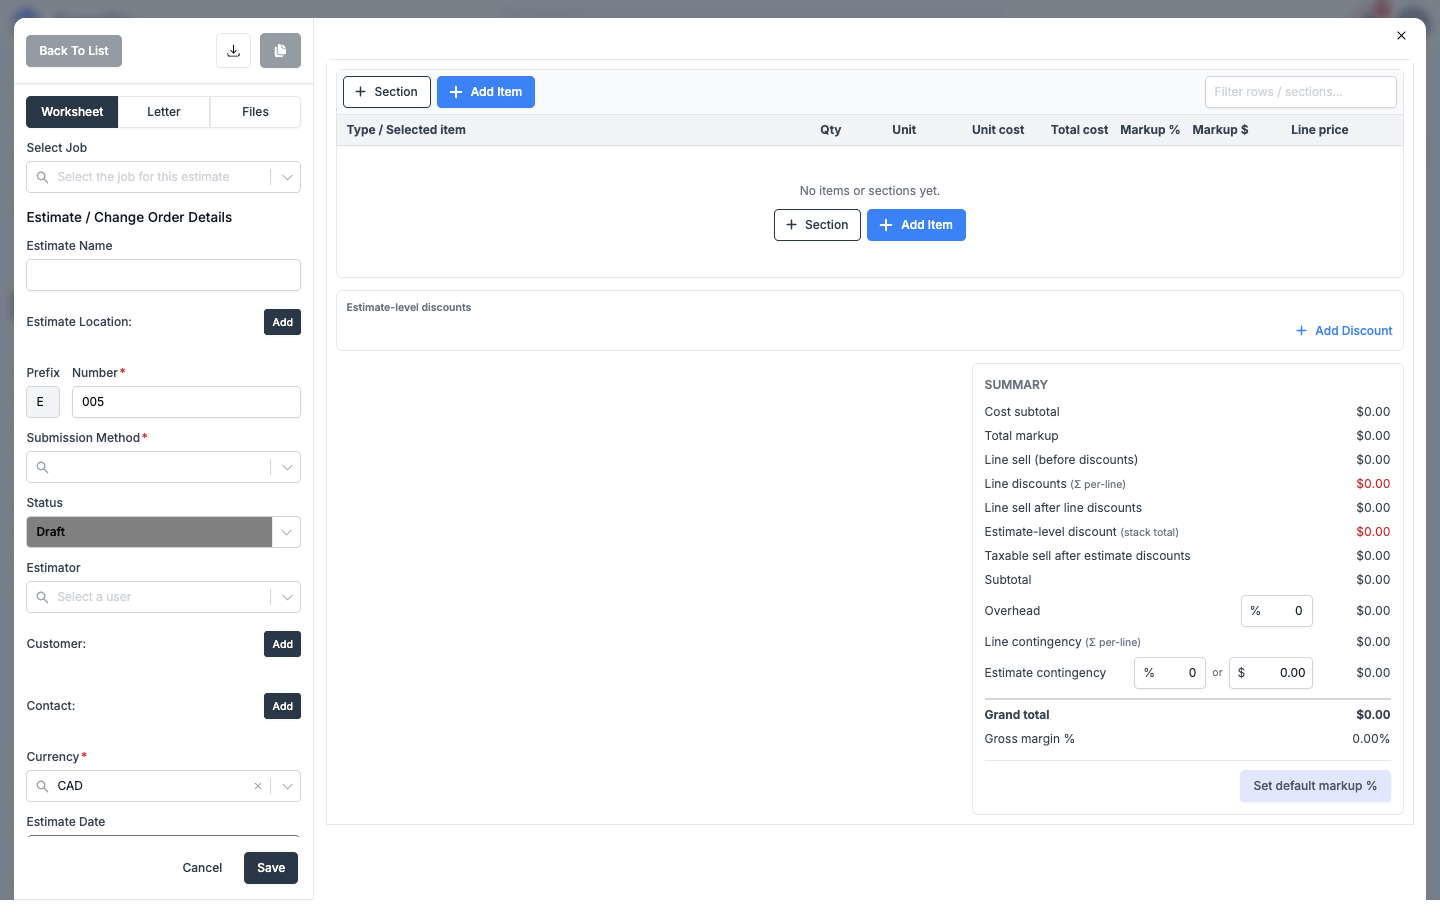Edit the Number field showing 005

click(186, 402)
